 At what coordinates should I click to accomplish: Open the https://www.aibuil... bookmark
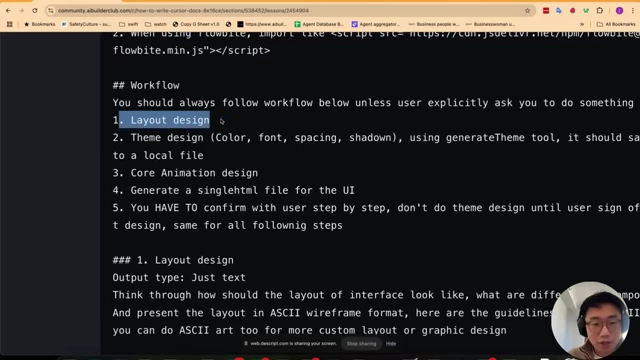tap(262, 24)
